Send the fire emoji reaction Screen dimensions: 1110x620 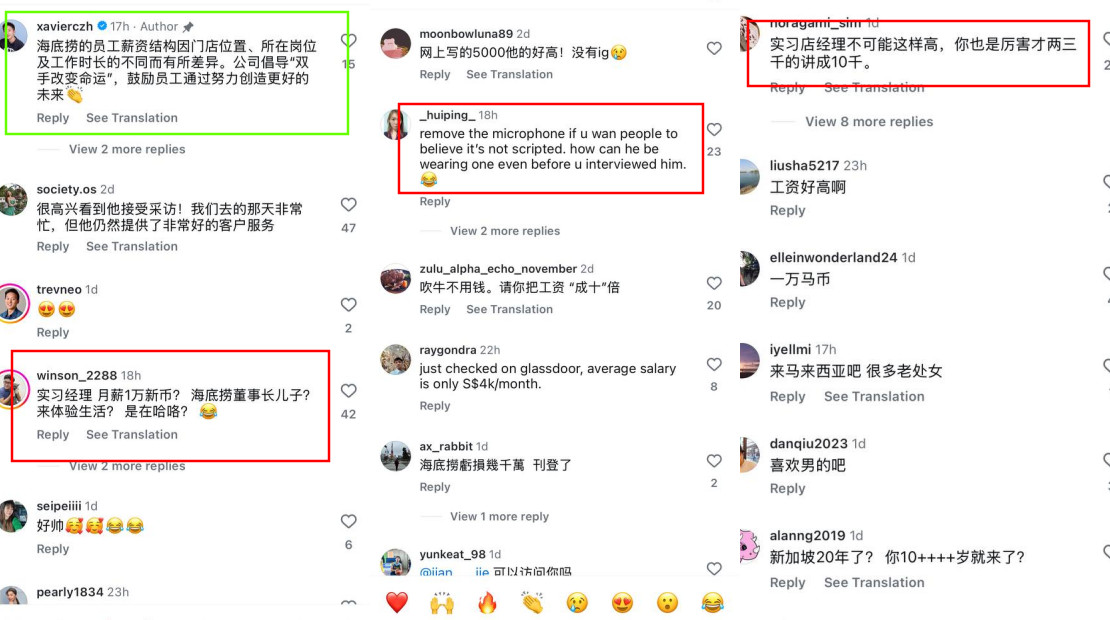pyautogui.click(x=487, y=602)
